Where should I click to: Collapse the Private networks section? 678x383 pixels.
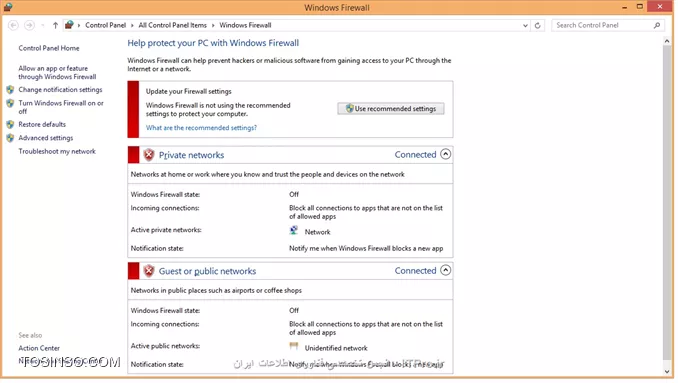point(445,154)
